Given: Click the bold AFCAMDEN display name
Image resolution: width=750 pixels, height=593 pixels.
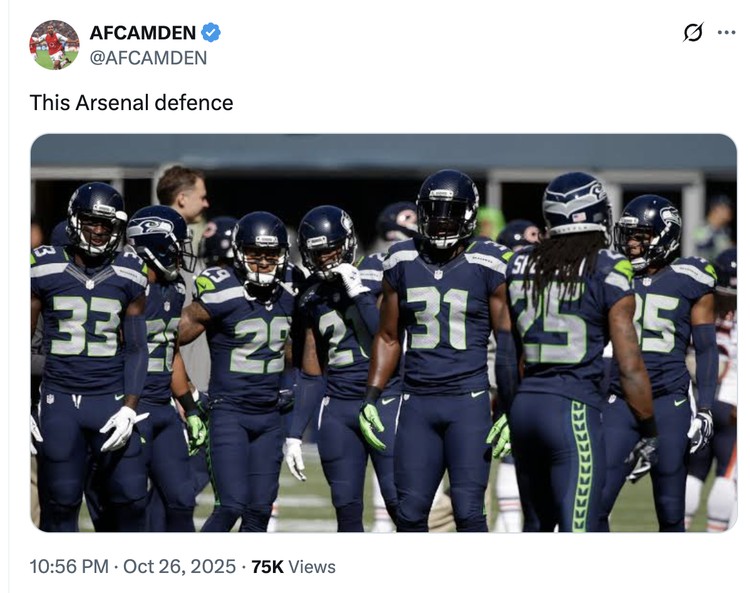Looking at the screenshot, I should tap(142, 32).
